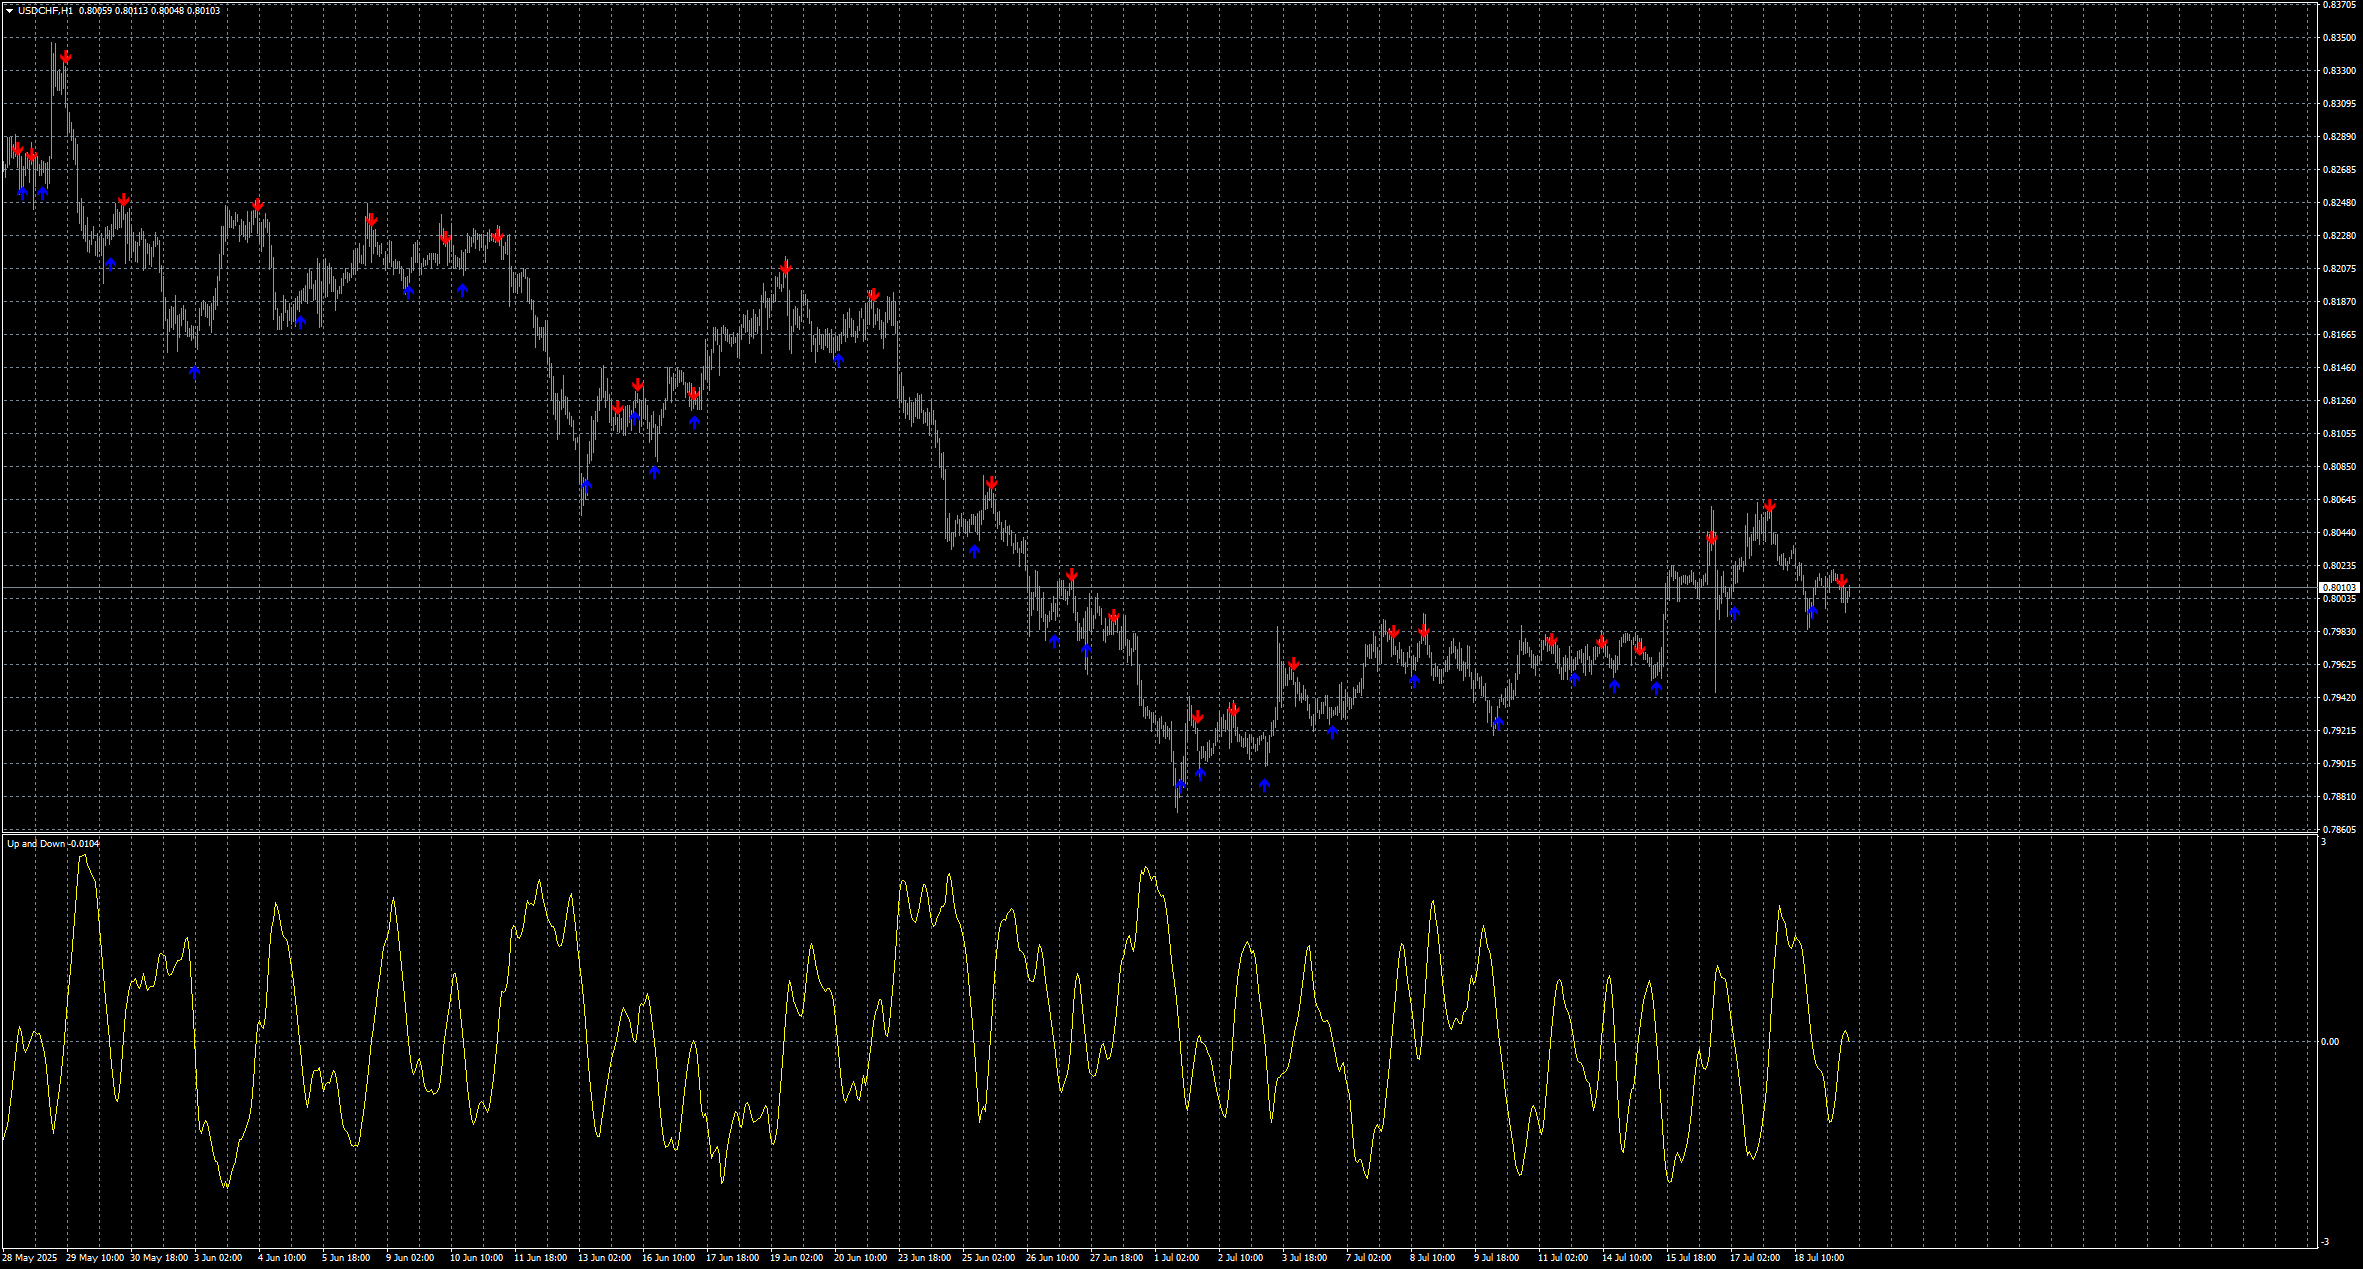Click the '13 Jun 02:00' time axis label
This screenshot has width=2363, height=1269.
click(604, 1258)
